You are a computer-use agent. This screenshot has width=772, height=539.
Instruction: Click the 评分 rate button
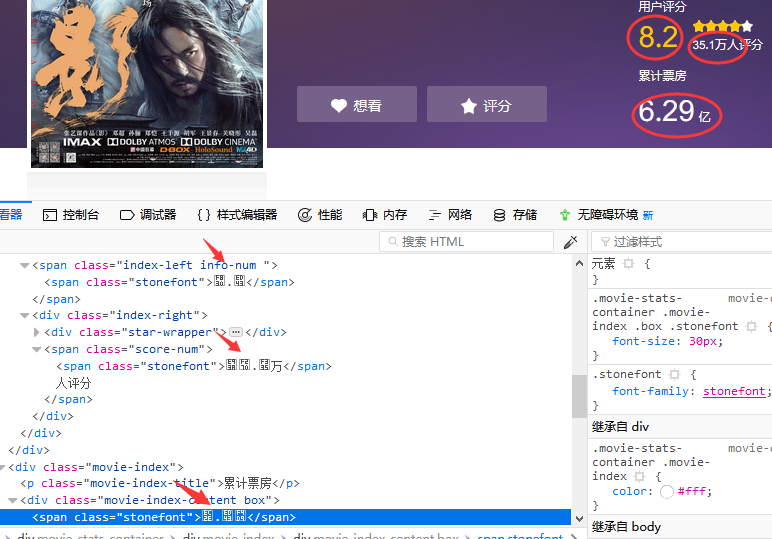(487, 104)
